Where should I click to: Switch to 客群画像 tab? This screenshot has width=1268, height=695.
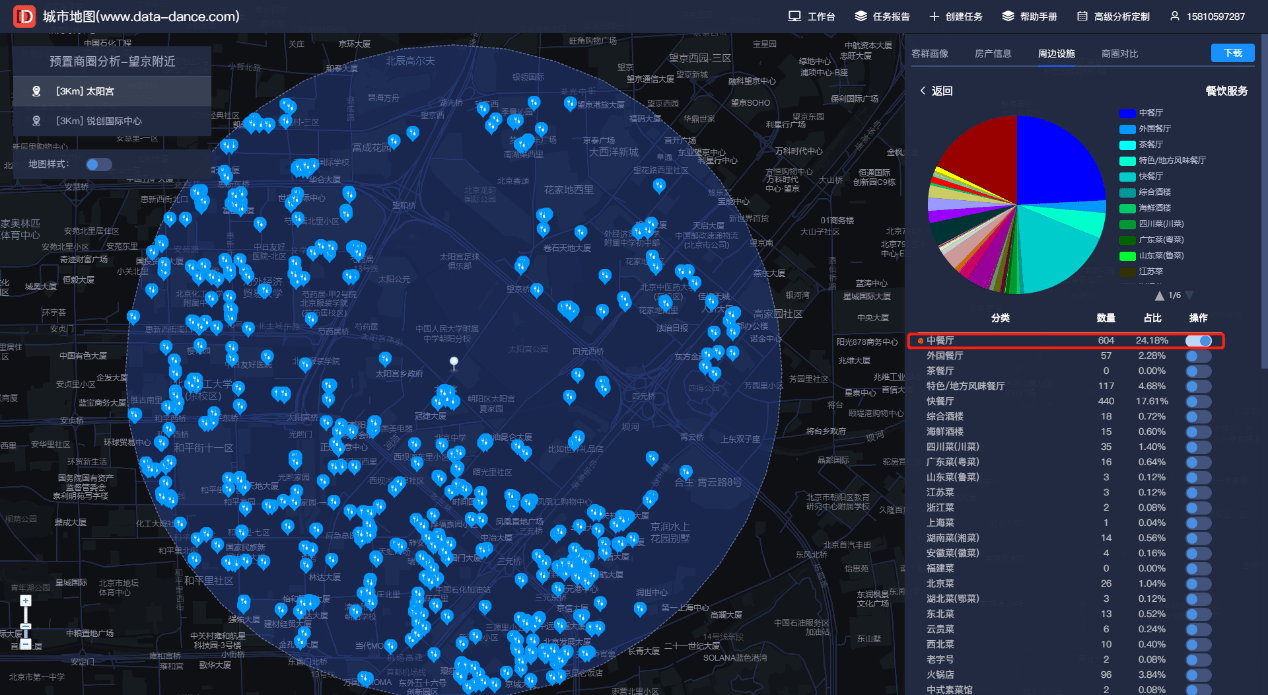tap(929, 53)
